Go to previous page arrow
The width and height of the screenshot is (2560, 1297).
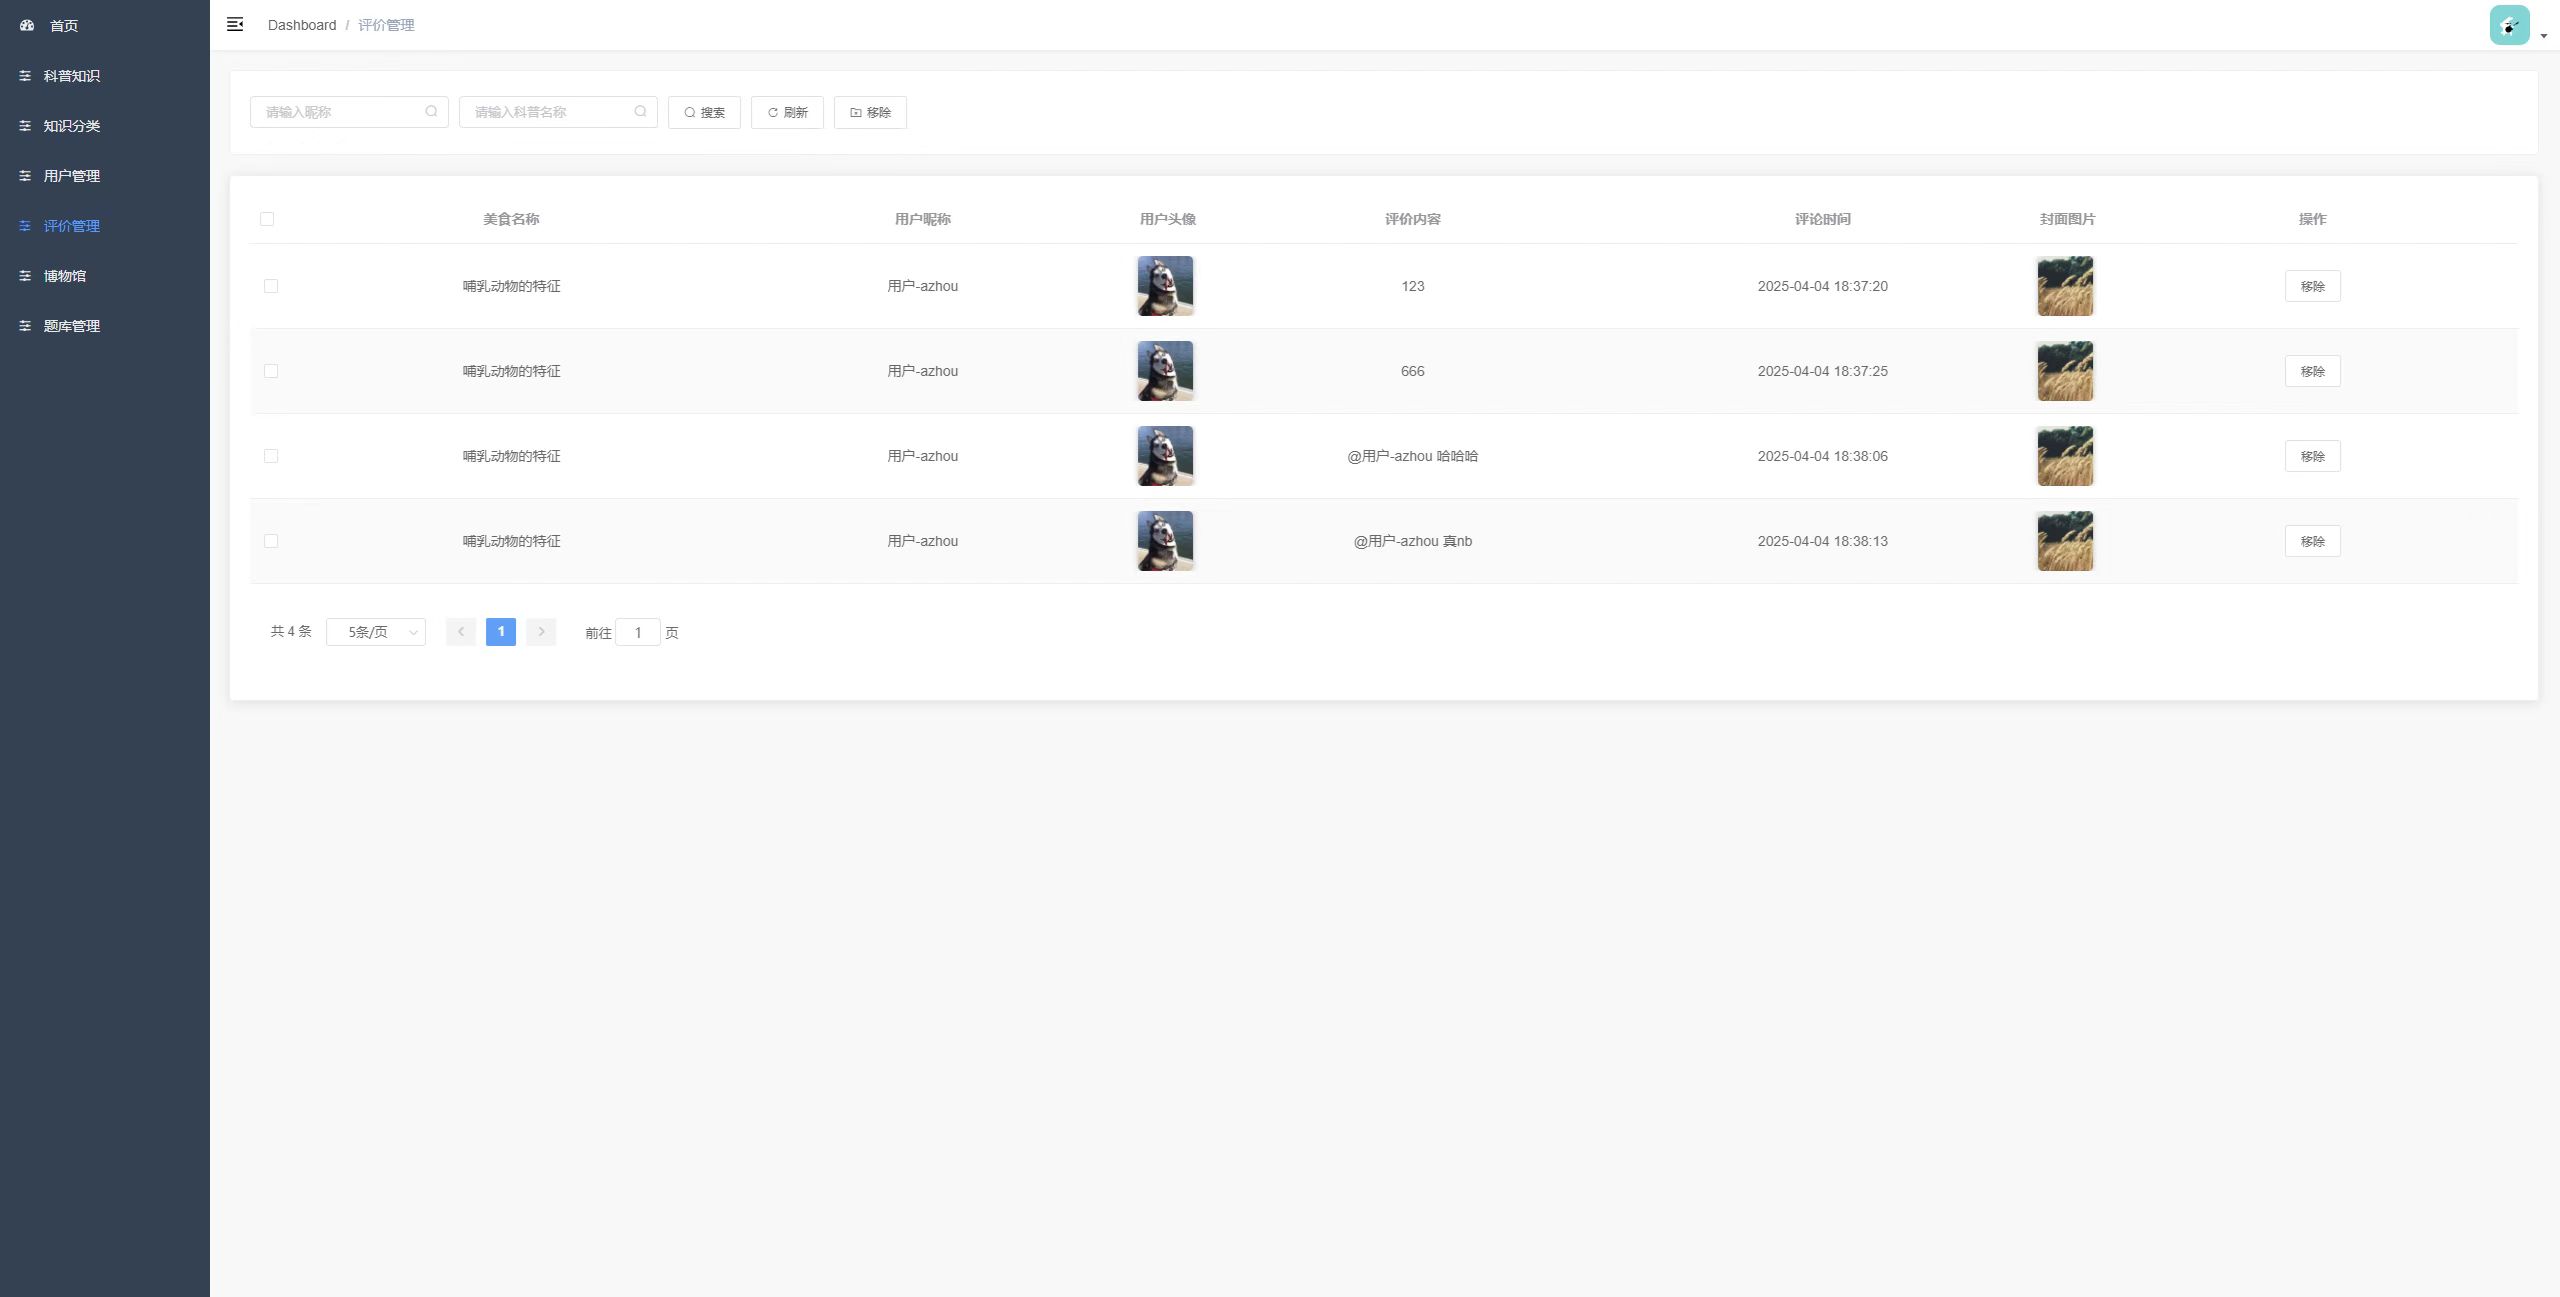coord(461,632)
